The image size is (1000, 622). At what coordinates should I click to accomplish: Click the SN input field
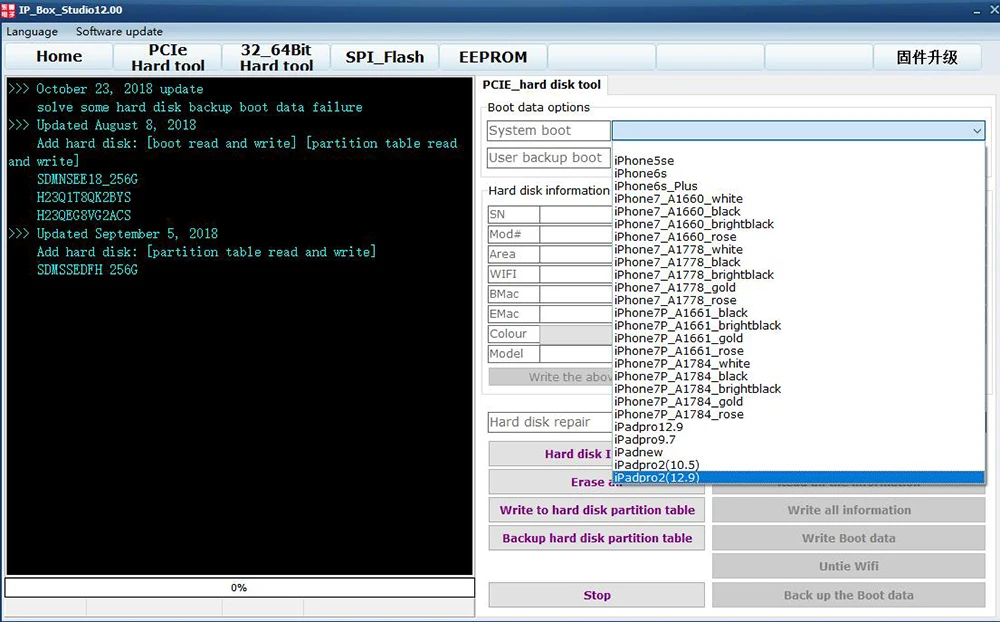tap(576, 214)
